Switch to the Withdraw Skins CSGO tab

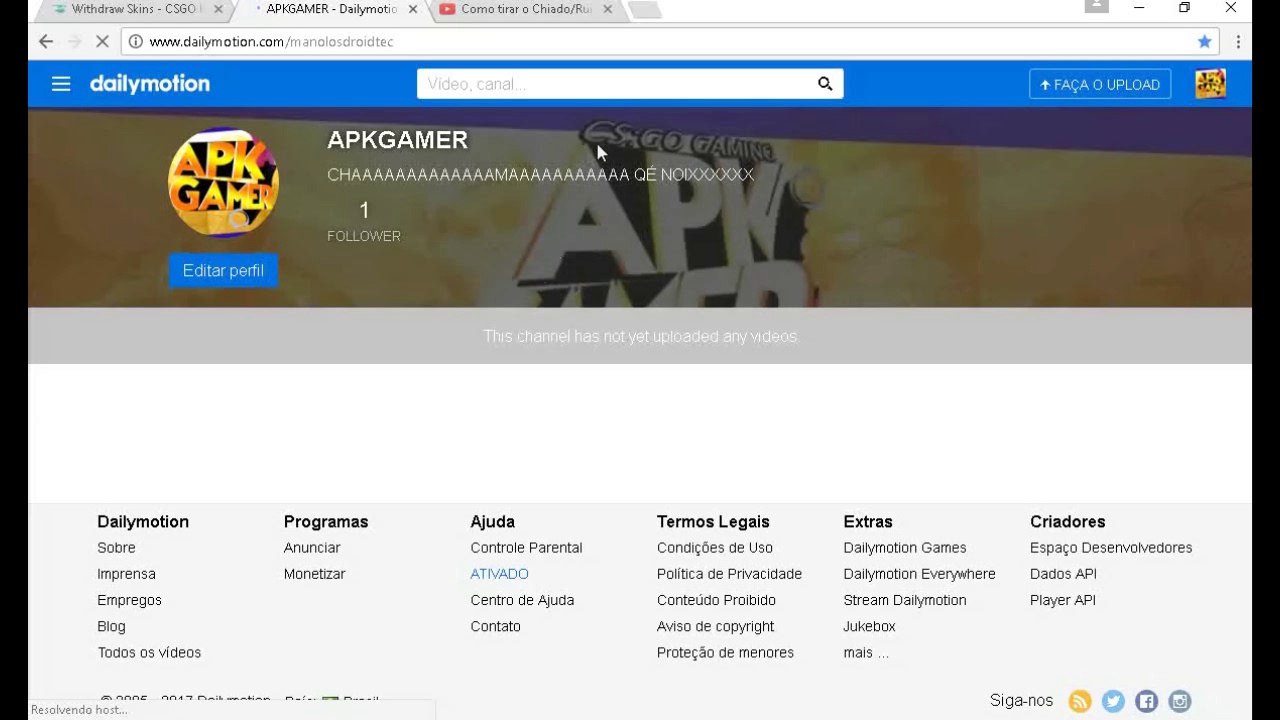[138, 9]
